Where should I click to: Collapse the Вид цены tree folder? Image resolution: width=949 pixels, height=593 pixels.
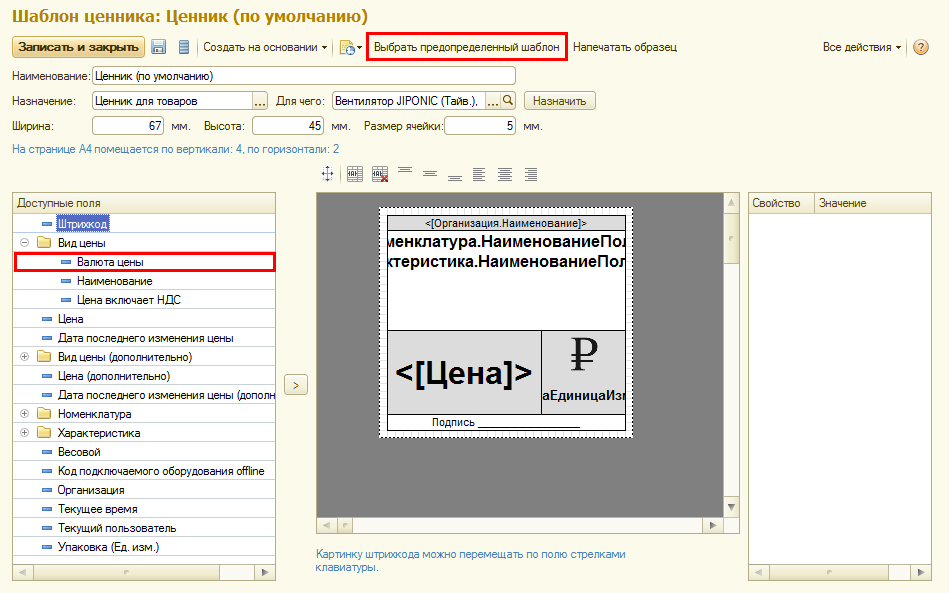(x=24, y=243)
